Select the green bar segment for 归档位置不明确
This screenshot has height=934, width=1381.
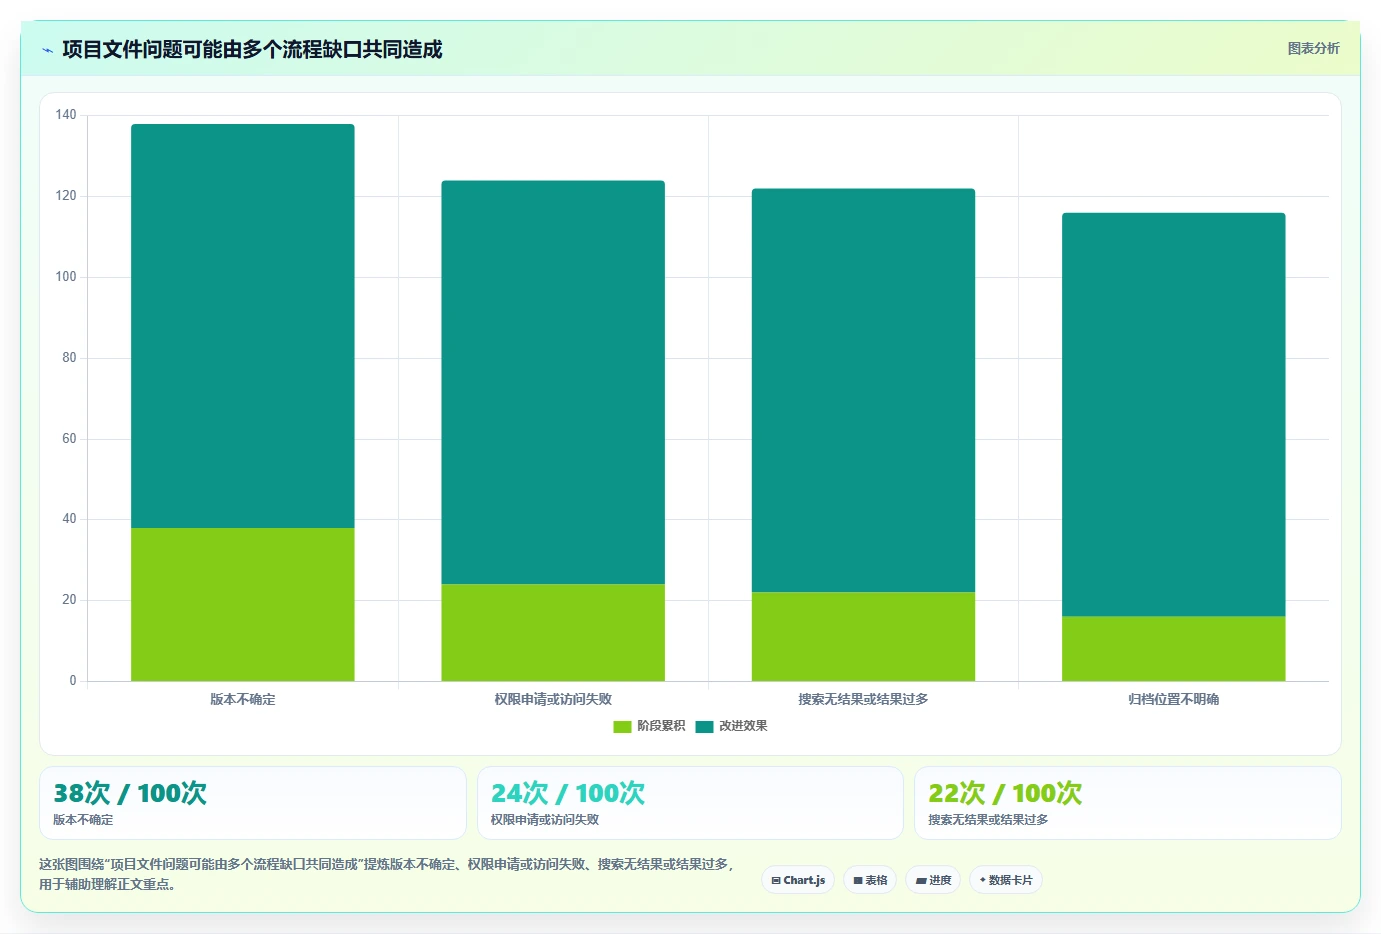click(x=1174, y=648)
